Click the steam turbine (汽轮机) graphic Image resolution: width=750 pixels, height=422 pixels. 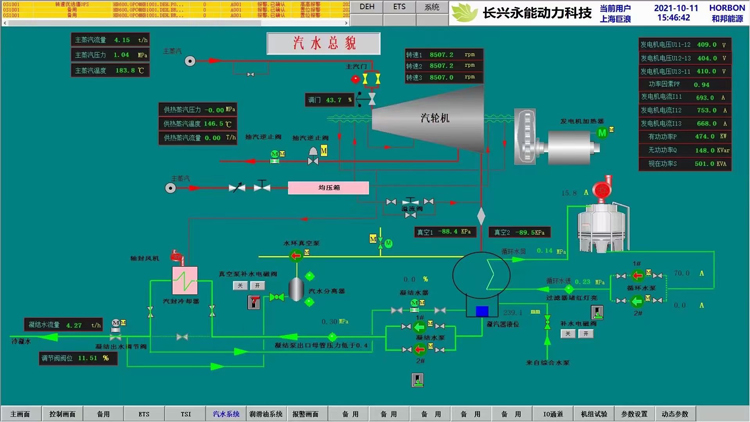(x=430, y=117)
